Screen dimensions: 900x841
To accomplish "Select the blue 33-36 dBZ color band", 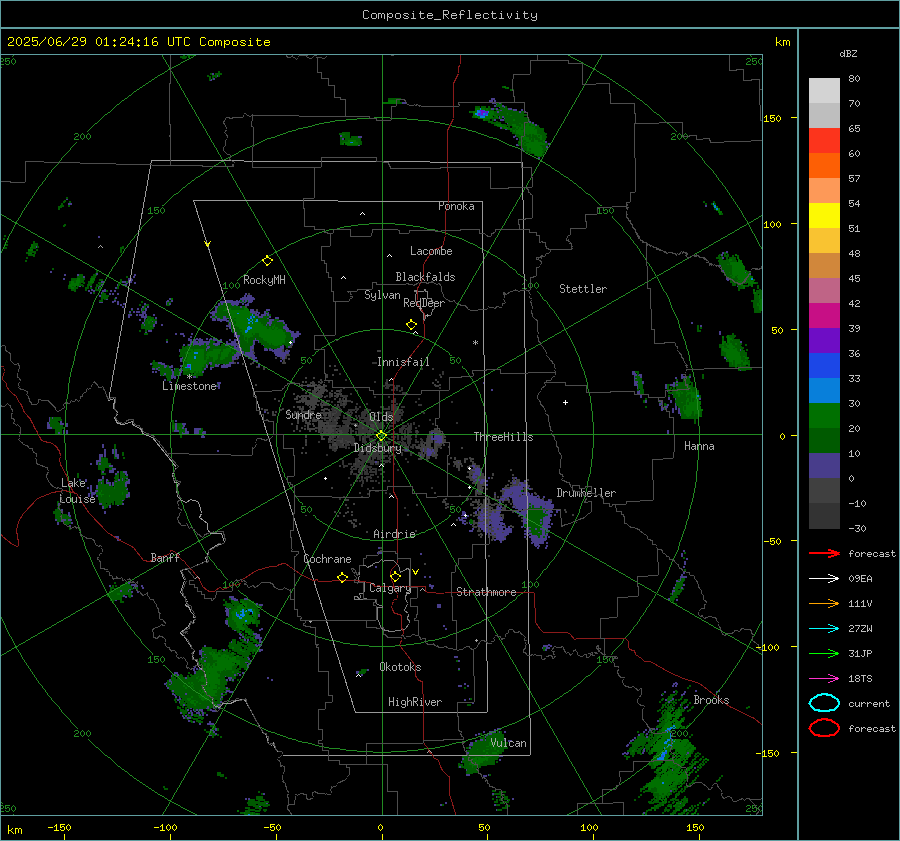I will (824, 365).
